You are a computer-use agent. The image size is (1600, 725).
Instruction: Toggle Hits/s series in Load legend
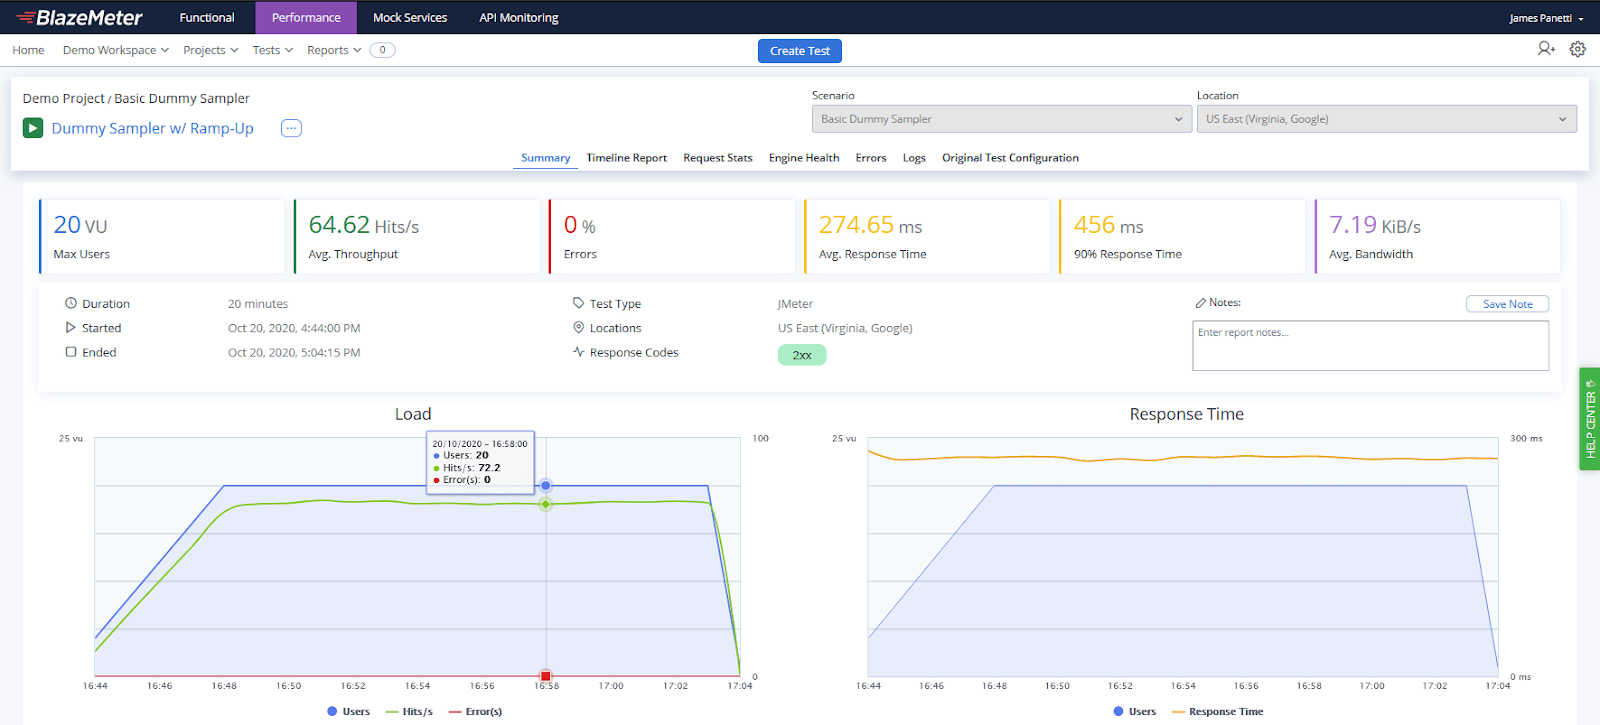(x=409, y=711)
